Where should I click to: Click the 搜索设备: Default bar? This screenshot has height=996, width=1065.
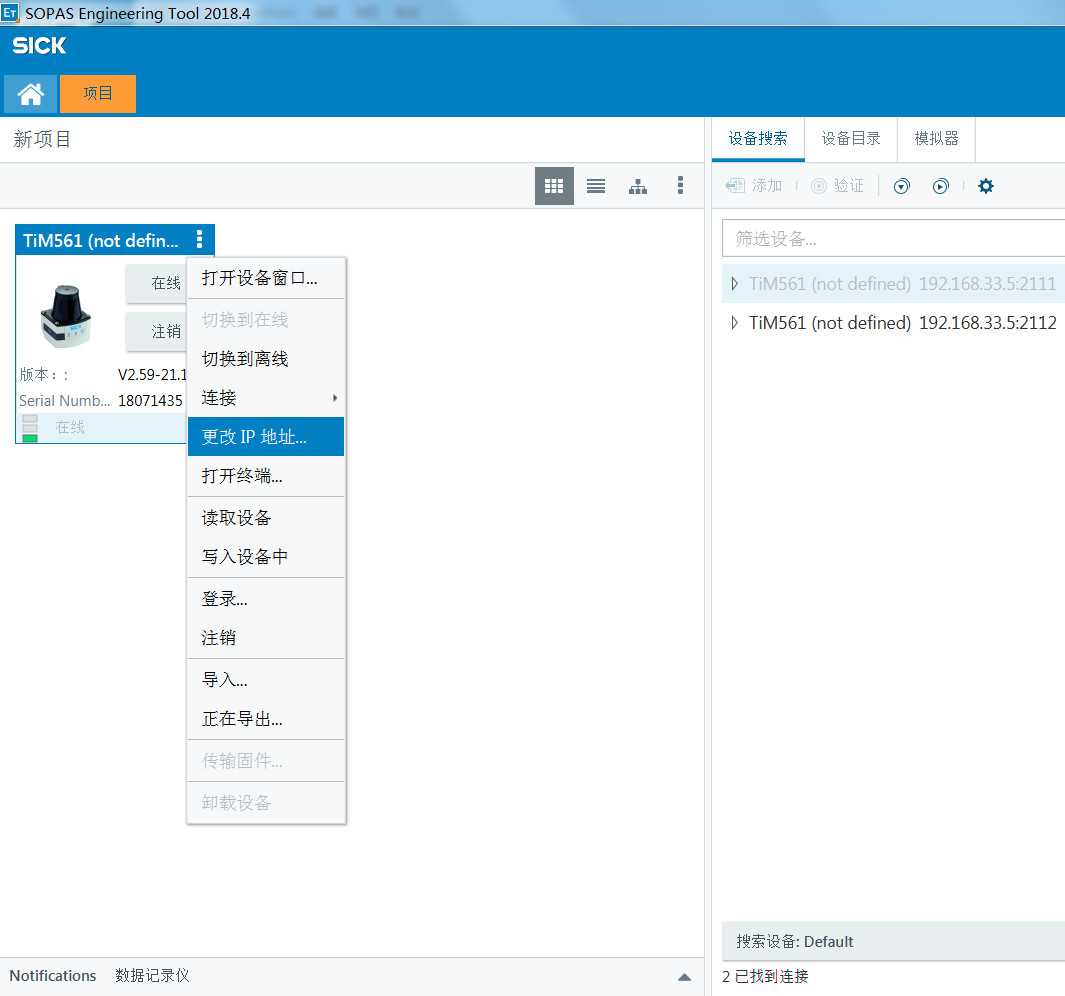click(x=893, y=941)
